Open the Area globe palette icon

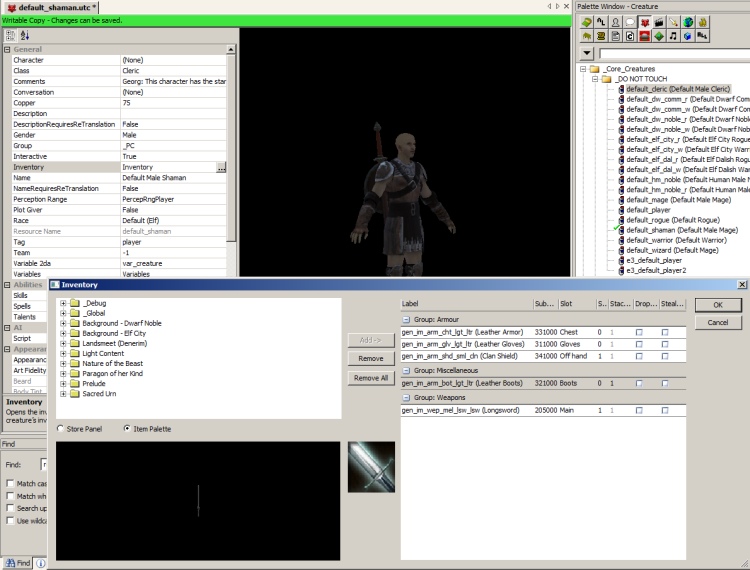[x=688, y=22]
